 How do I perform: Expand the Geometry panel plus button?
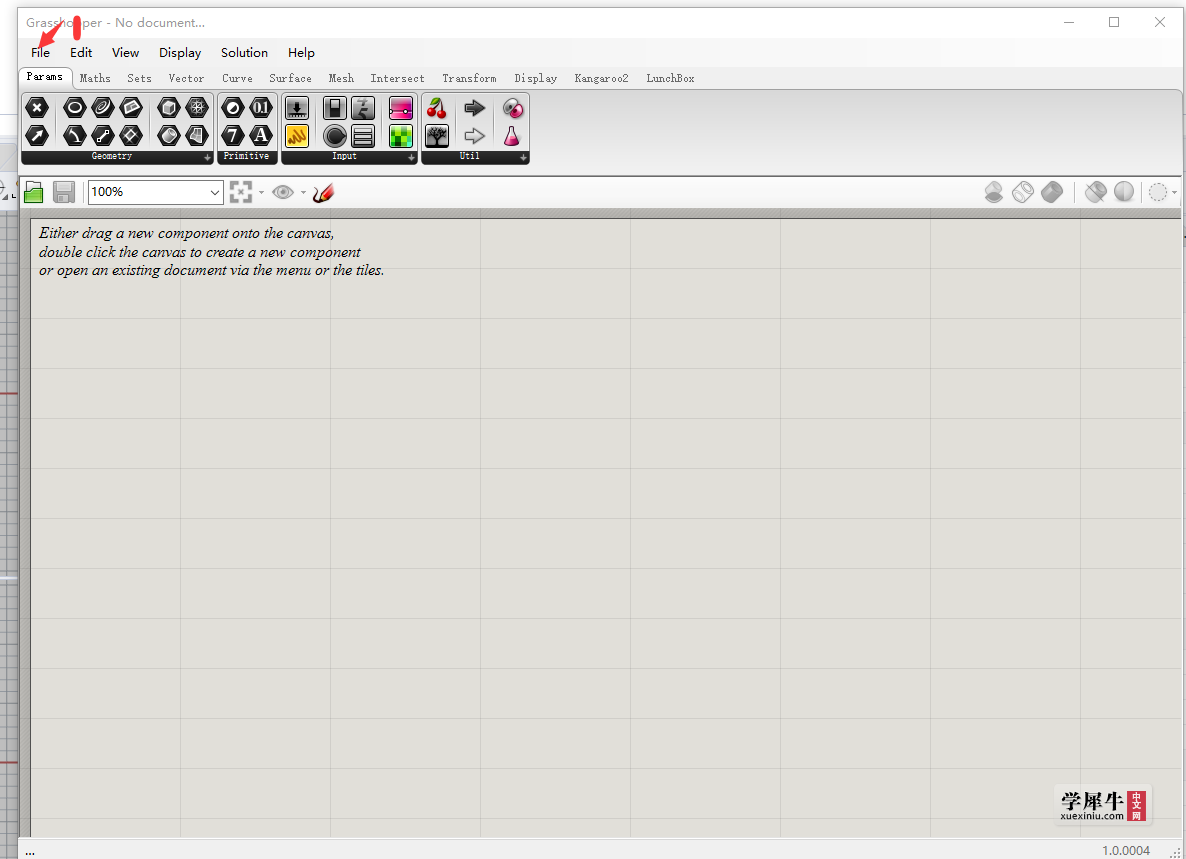207,157
